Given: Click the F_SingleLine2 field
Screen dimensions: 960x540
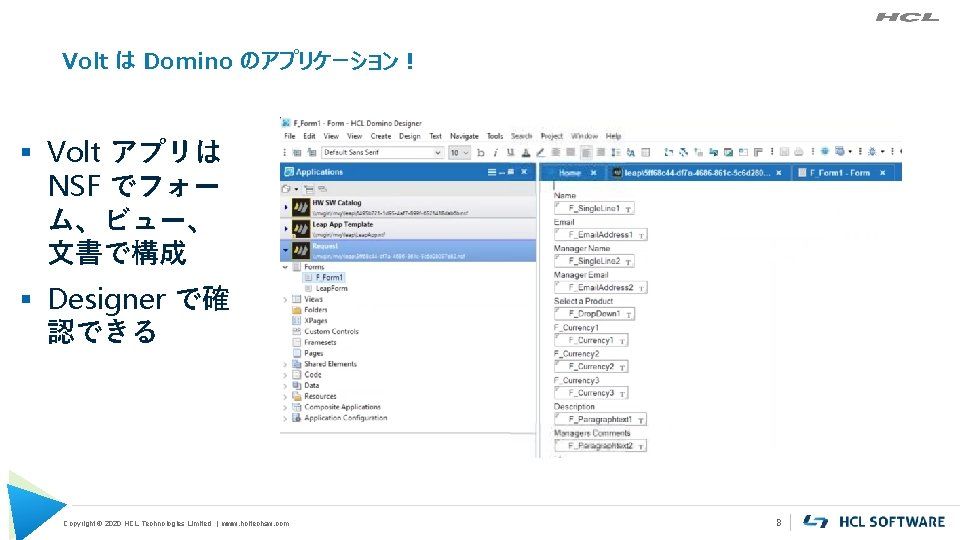Looking at the screenshot, I should pyautogui.click(x=594, y=261).
